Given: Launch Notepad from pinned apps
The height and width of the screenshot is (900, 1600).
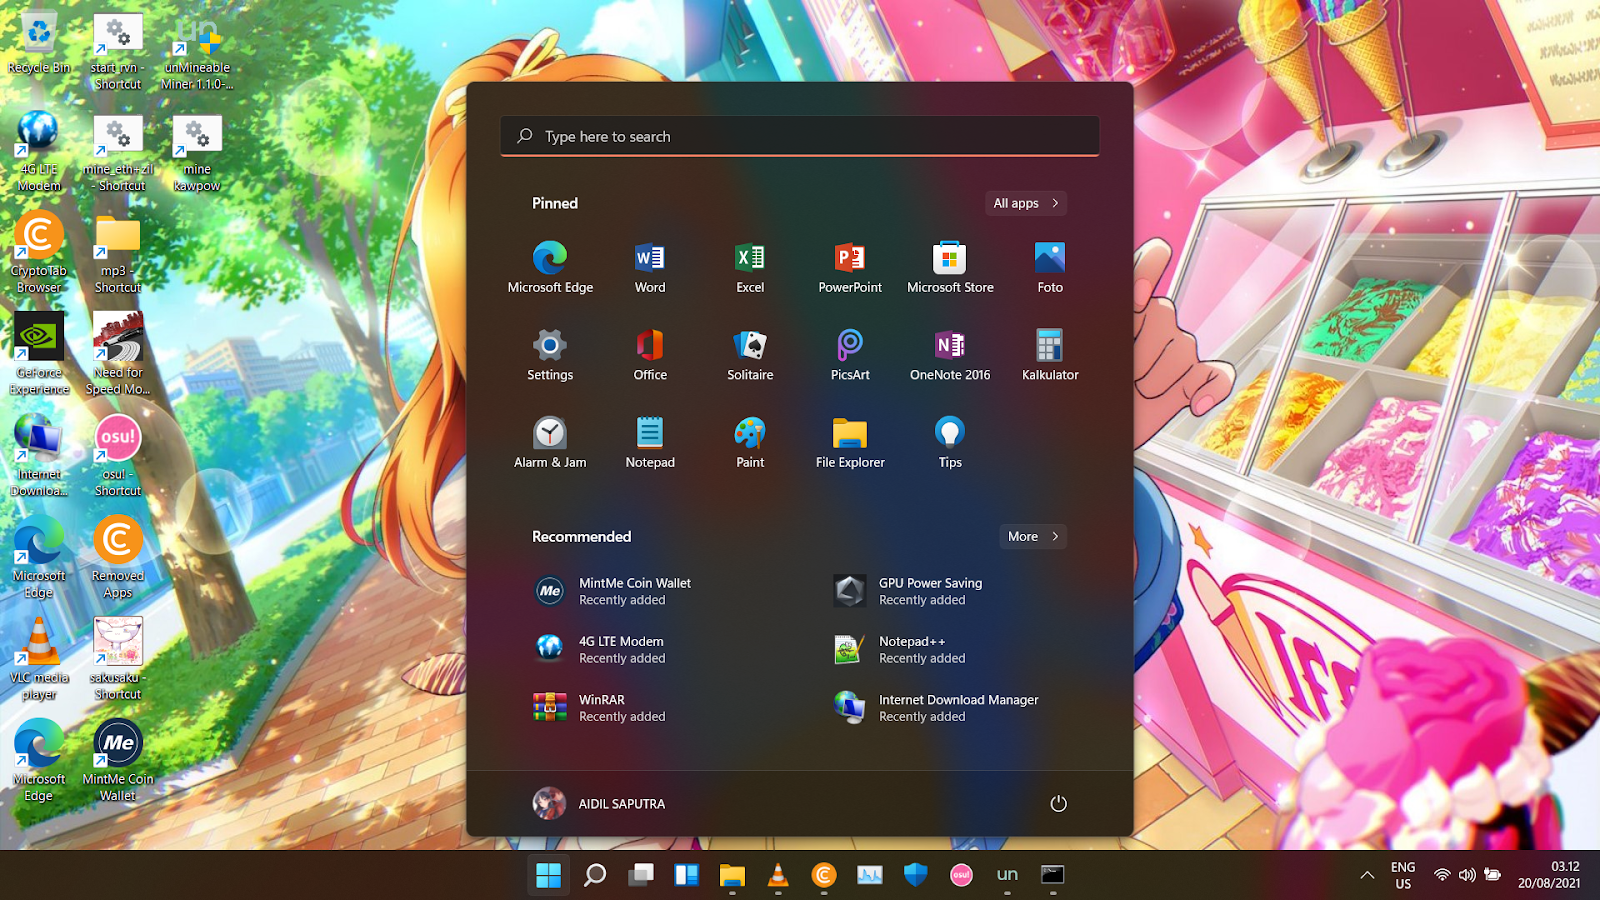Looking at the screenshot, I should click(x=650, y=443).
